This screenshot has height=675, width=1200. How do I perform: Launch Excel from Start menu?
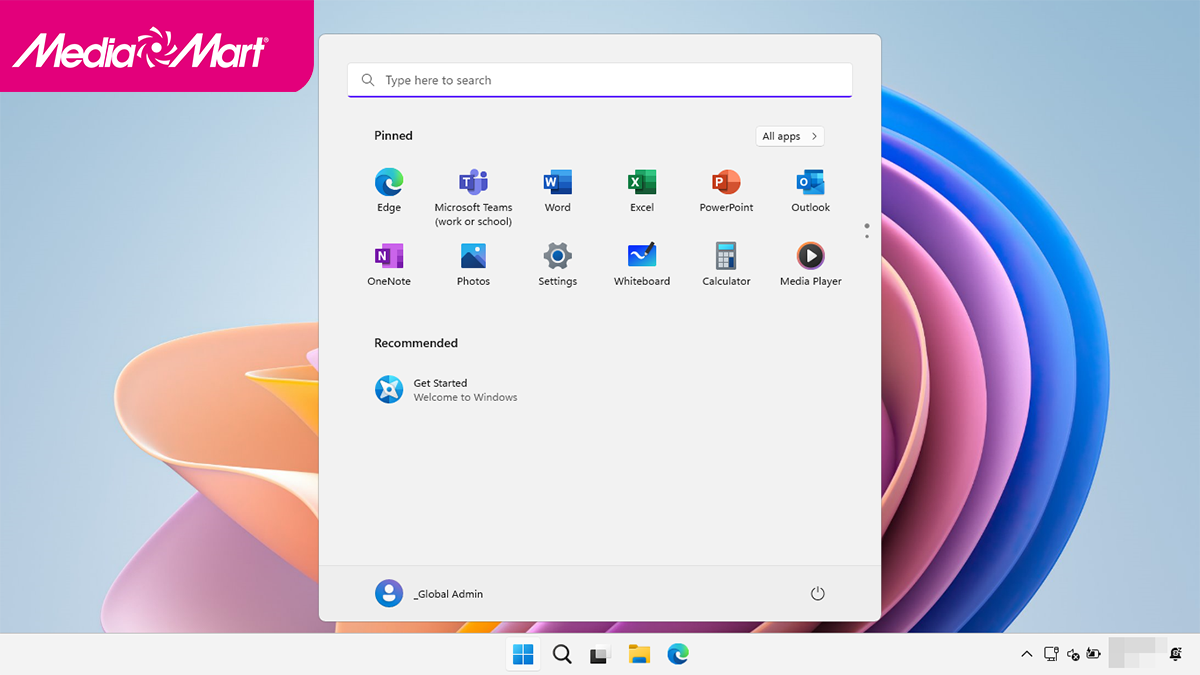tap(641, 183)
